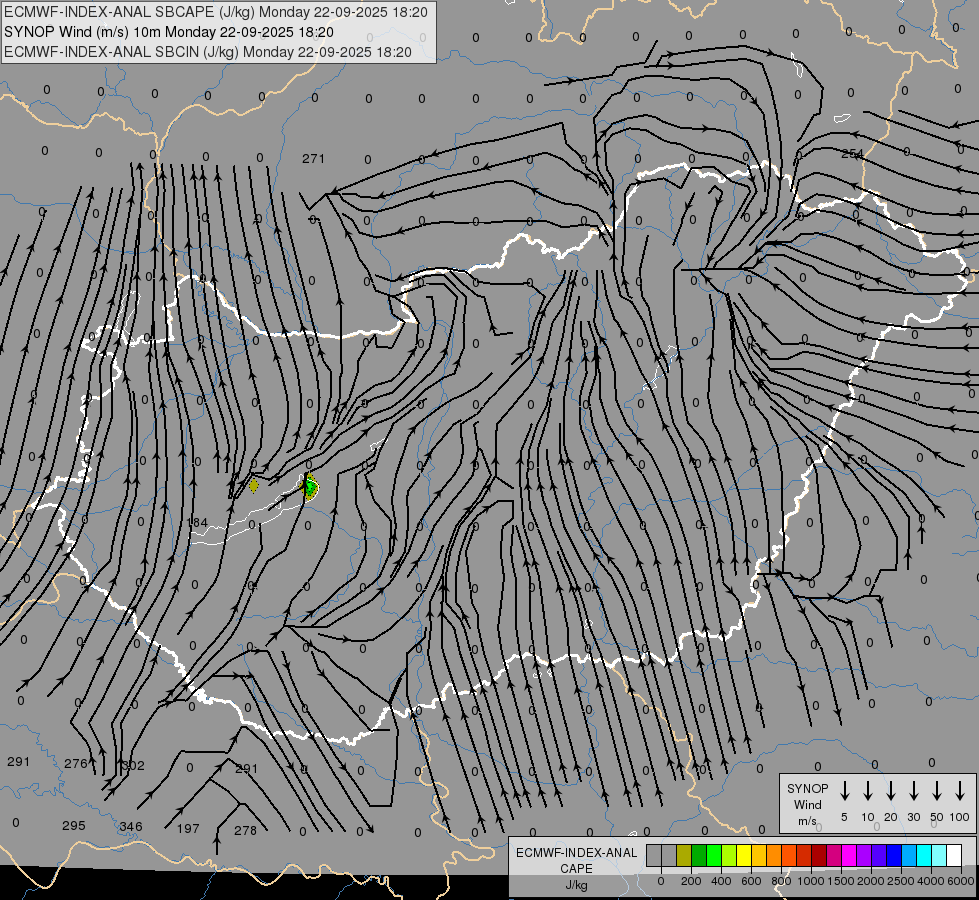Click the small olive CAPE spot on map

(x=254, y=485)
